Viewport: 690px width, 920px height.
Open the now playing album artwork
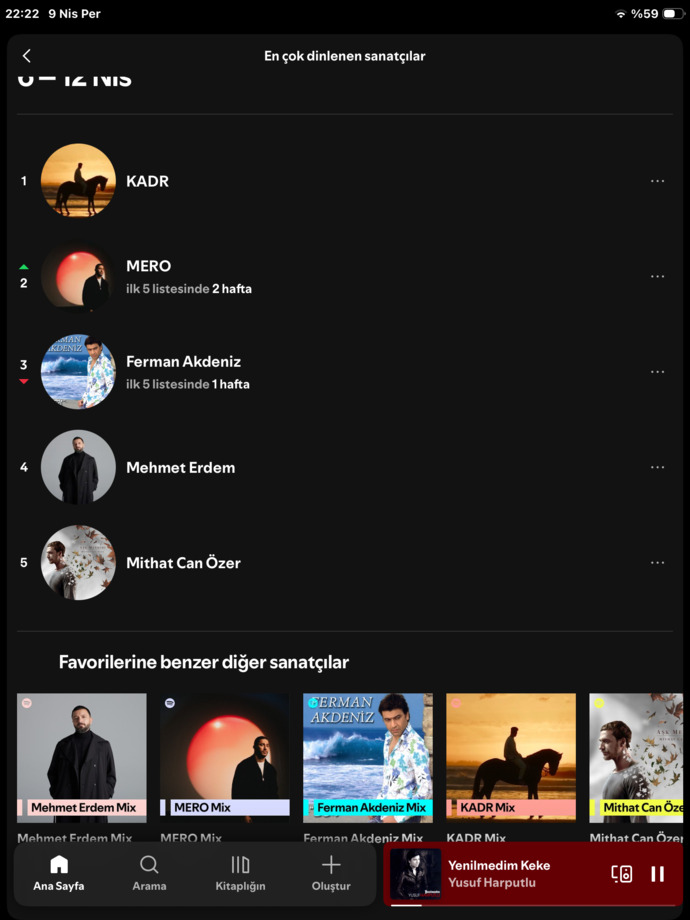coord(415,874)
